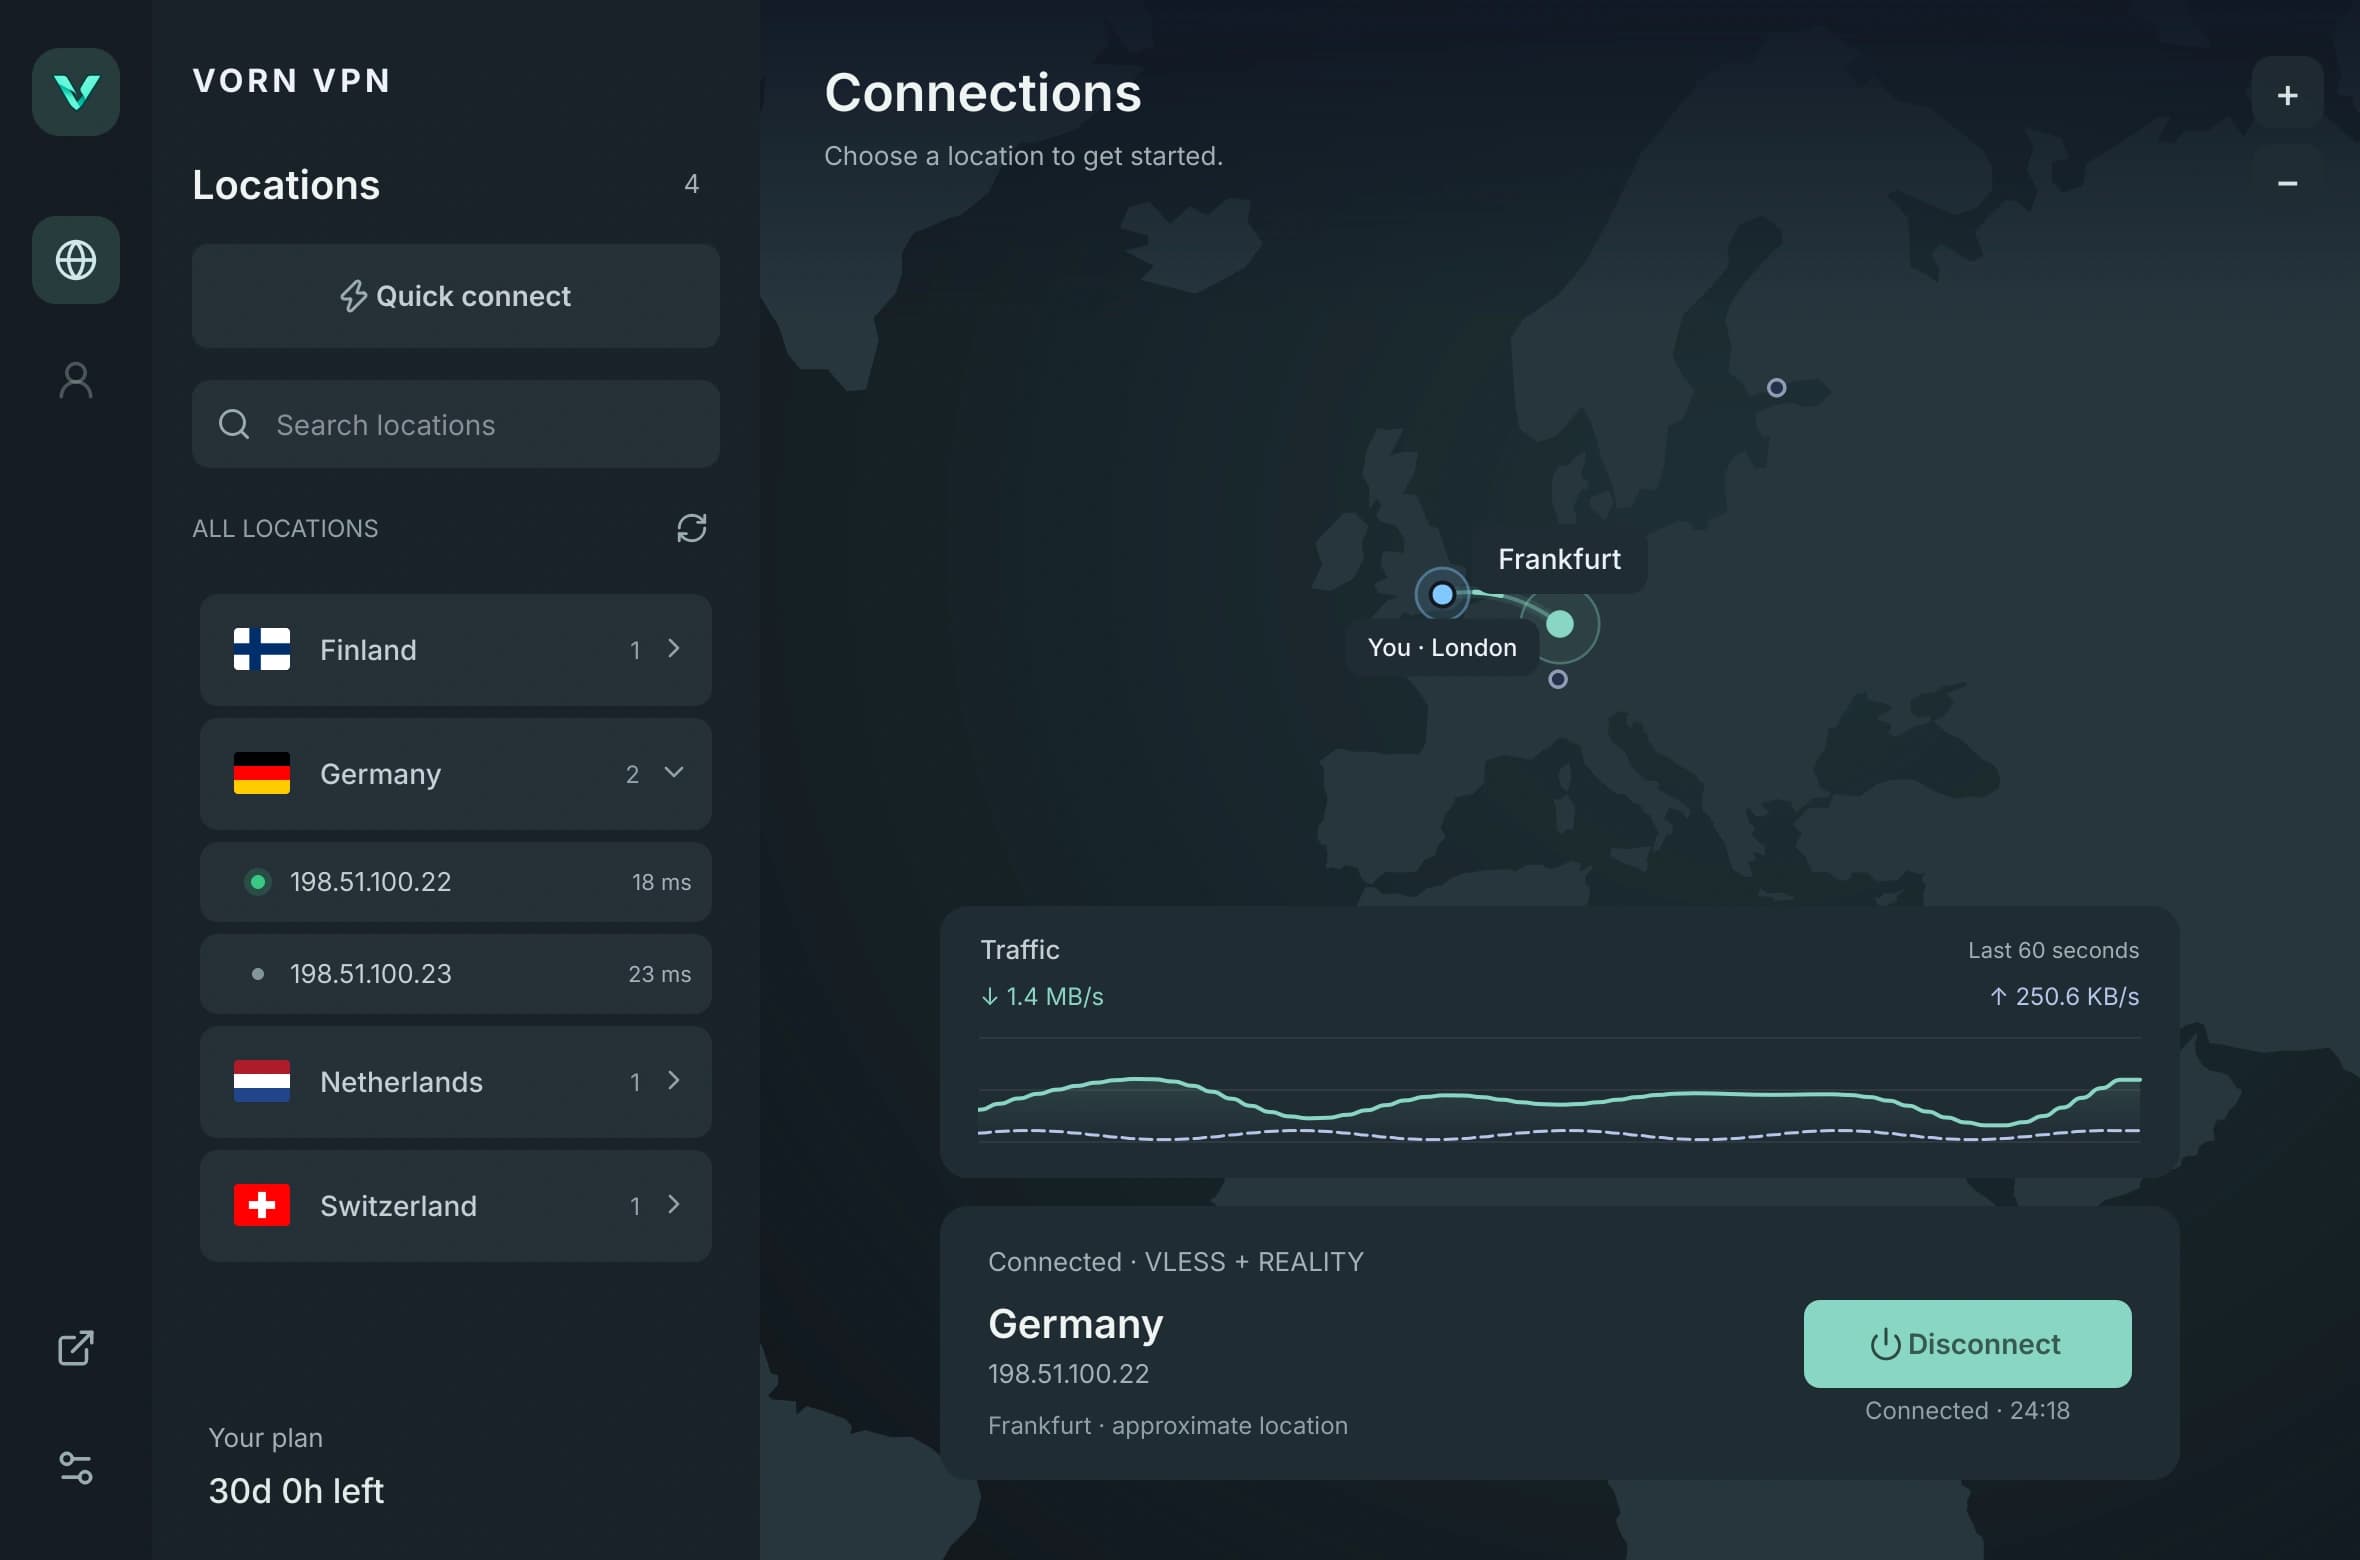Click the You · London label
Viewport: 2360px width, 1560px height.
click(1442, 647)
